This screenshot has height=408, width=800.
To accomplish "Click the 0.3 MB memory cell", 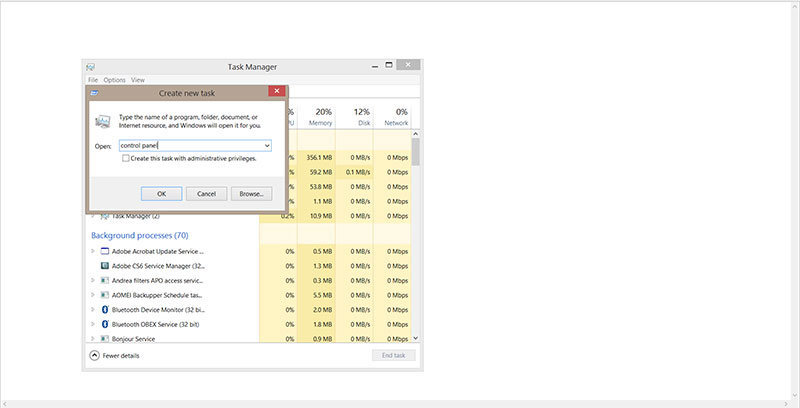I will tap(316, 280).
